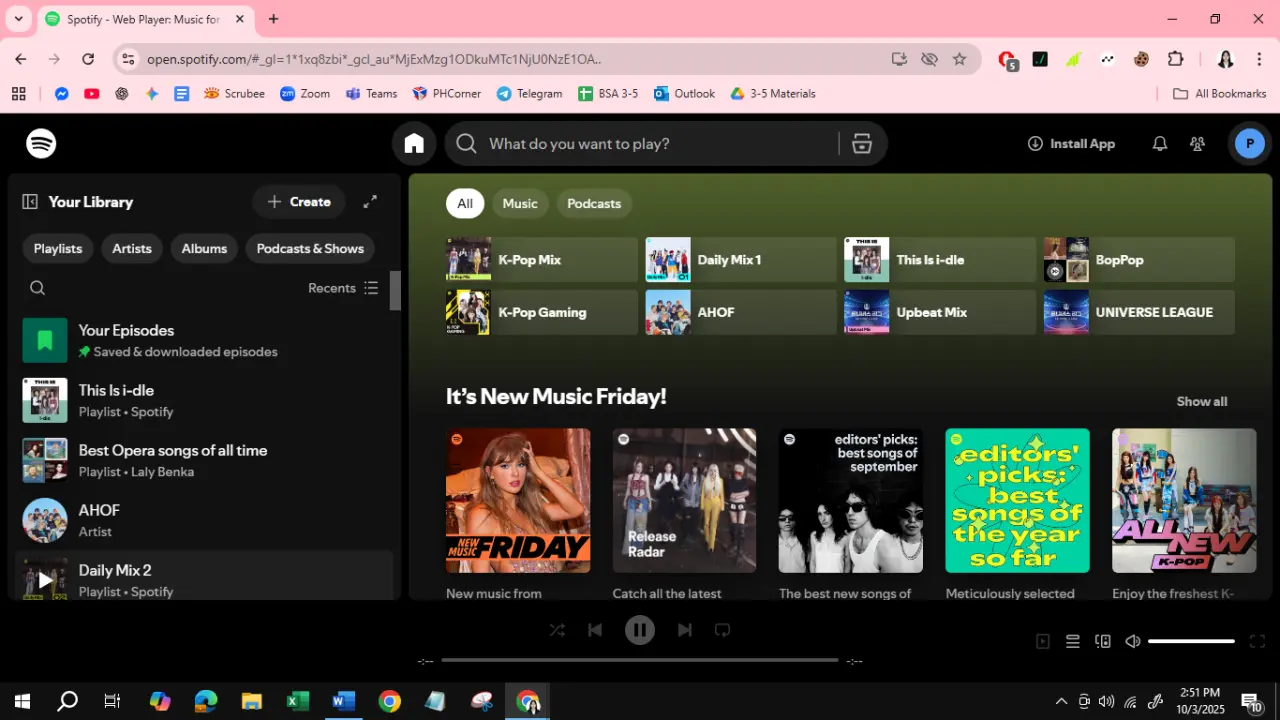The height and width of the screenshot is (720, 1280).
Task: Filter library by Podcasts & Shows
Action: click(x=310, y=249)
